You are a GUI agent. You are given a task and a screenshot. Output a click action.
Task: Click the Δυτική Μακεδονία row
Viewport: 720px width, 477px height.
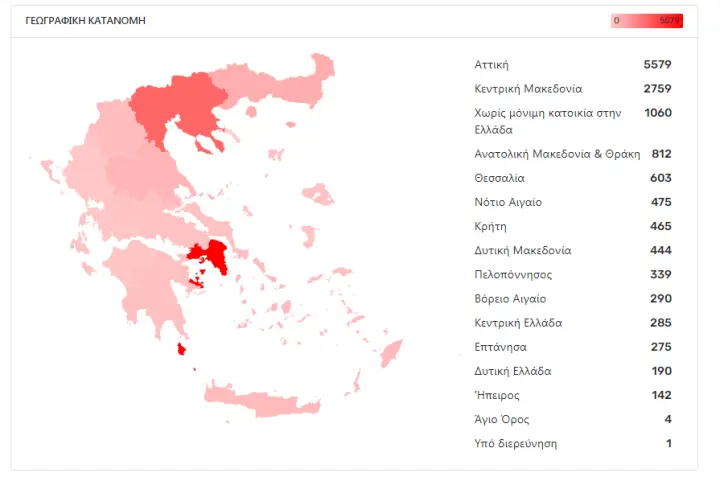(x=573, y=251)
